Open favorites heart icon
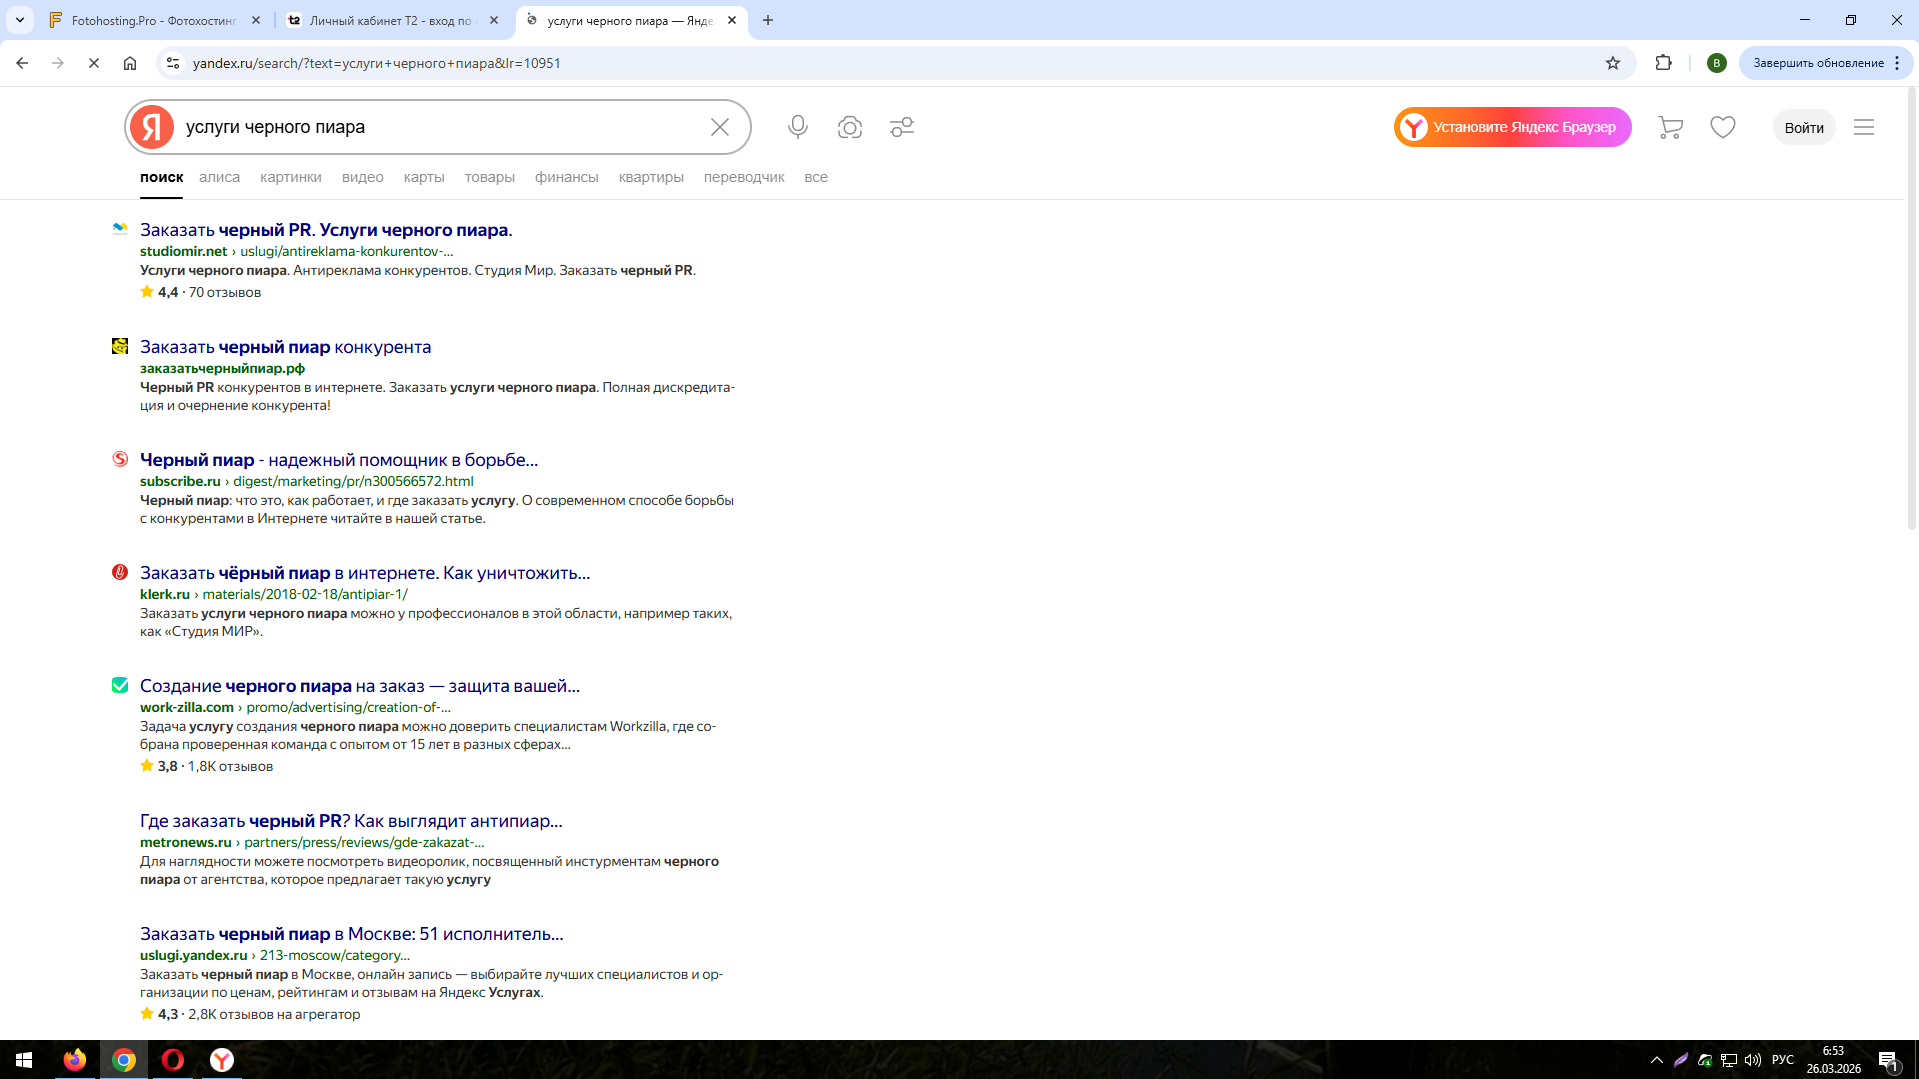 click(x=1723, y=127)
